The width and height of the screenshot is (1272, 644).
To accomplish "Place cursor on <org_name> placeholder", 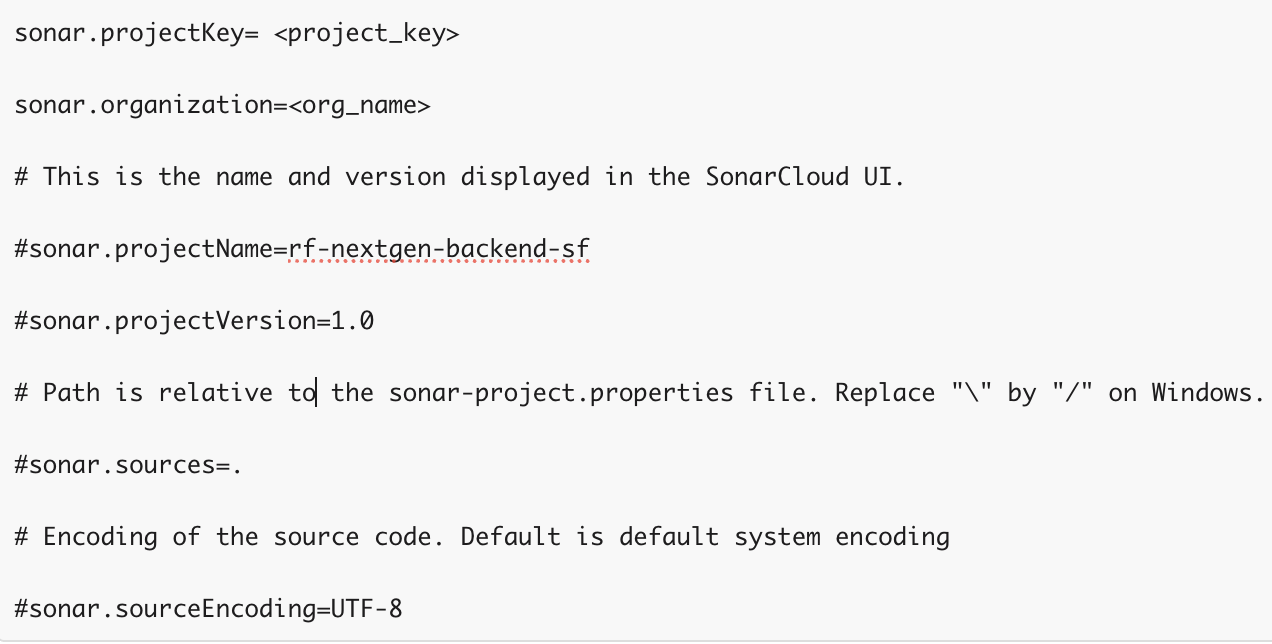I will 360,105.
